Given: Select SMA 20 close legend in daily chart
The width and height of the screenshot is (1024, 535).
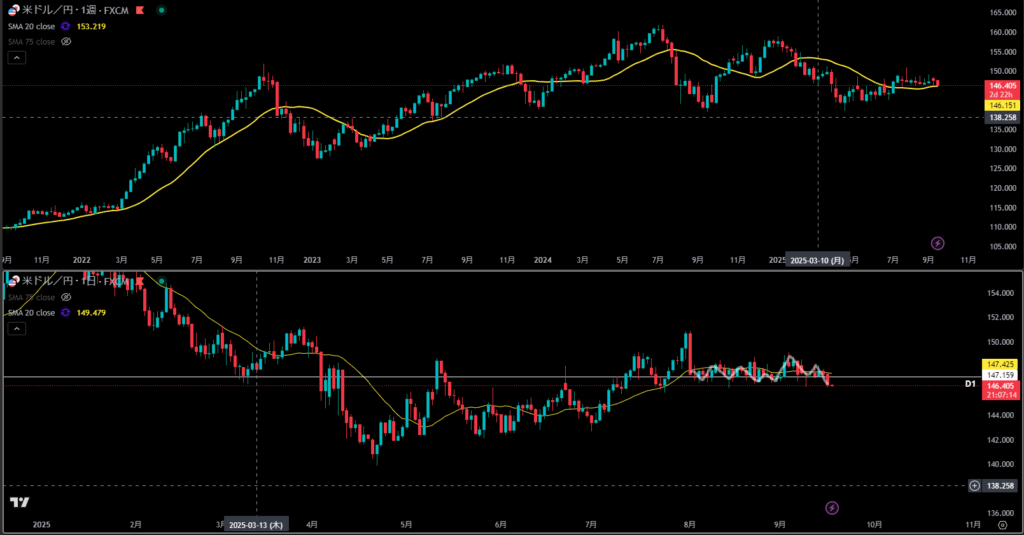Looking at the screenshot, I should point(31,313).
